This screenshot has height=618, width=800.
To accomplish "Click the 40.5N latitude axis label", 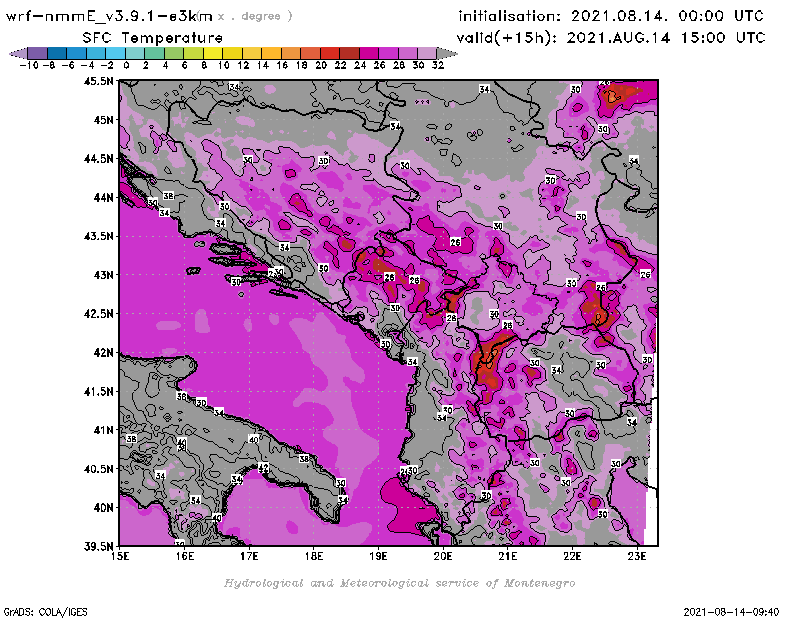I will pos(98,468).
